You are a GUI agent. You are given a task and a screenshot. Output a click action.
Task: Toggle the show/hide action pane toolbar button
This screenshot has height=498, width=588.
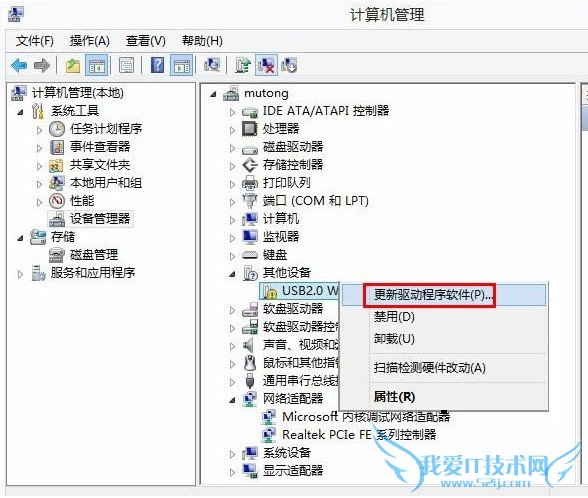182,65
